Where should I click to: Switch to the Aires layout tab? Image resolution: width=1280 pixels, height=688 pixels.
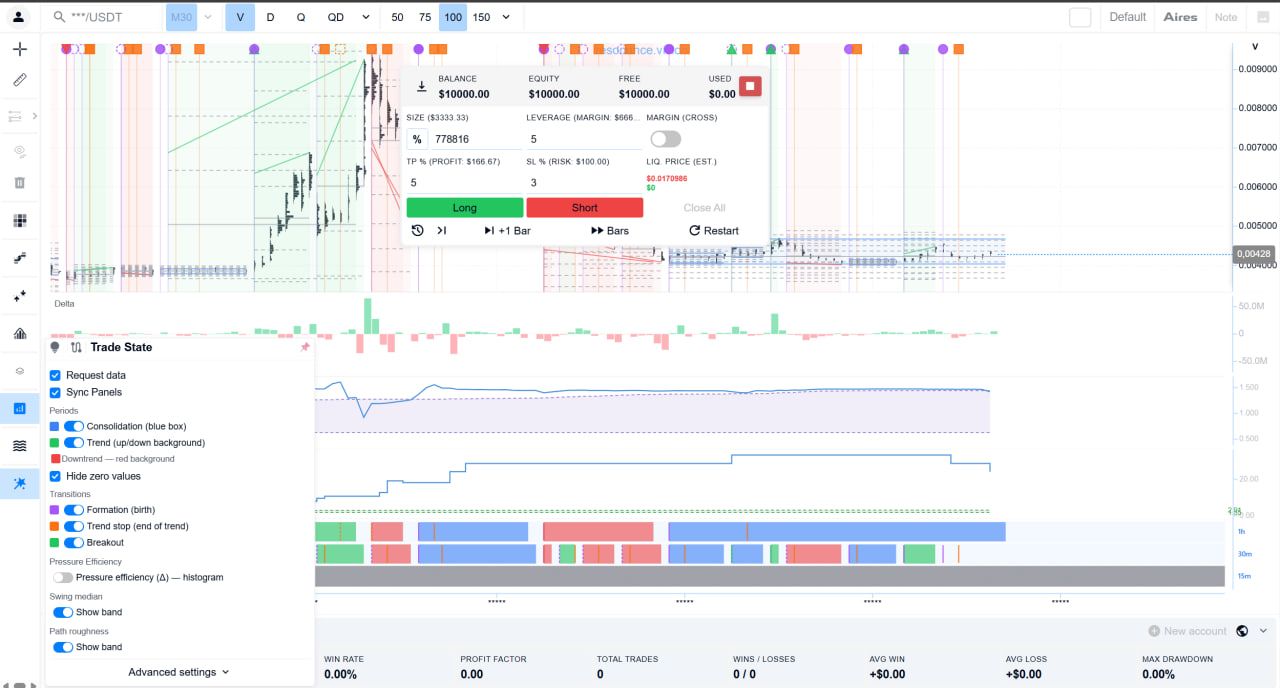pos(1180,17)
